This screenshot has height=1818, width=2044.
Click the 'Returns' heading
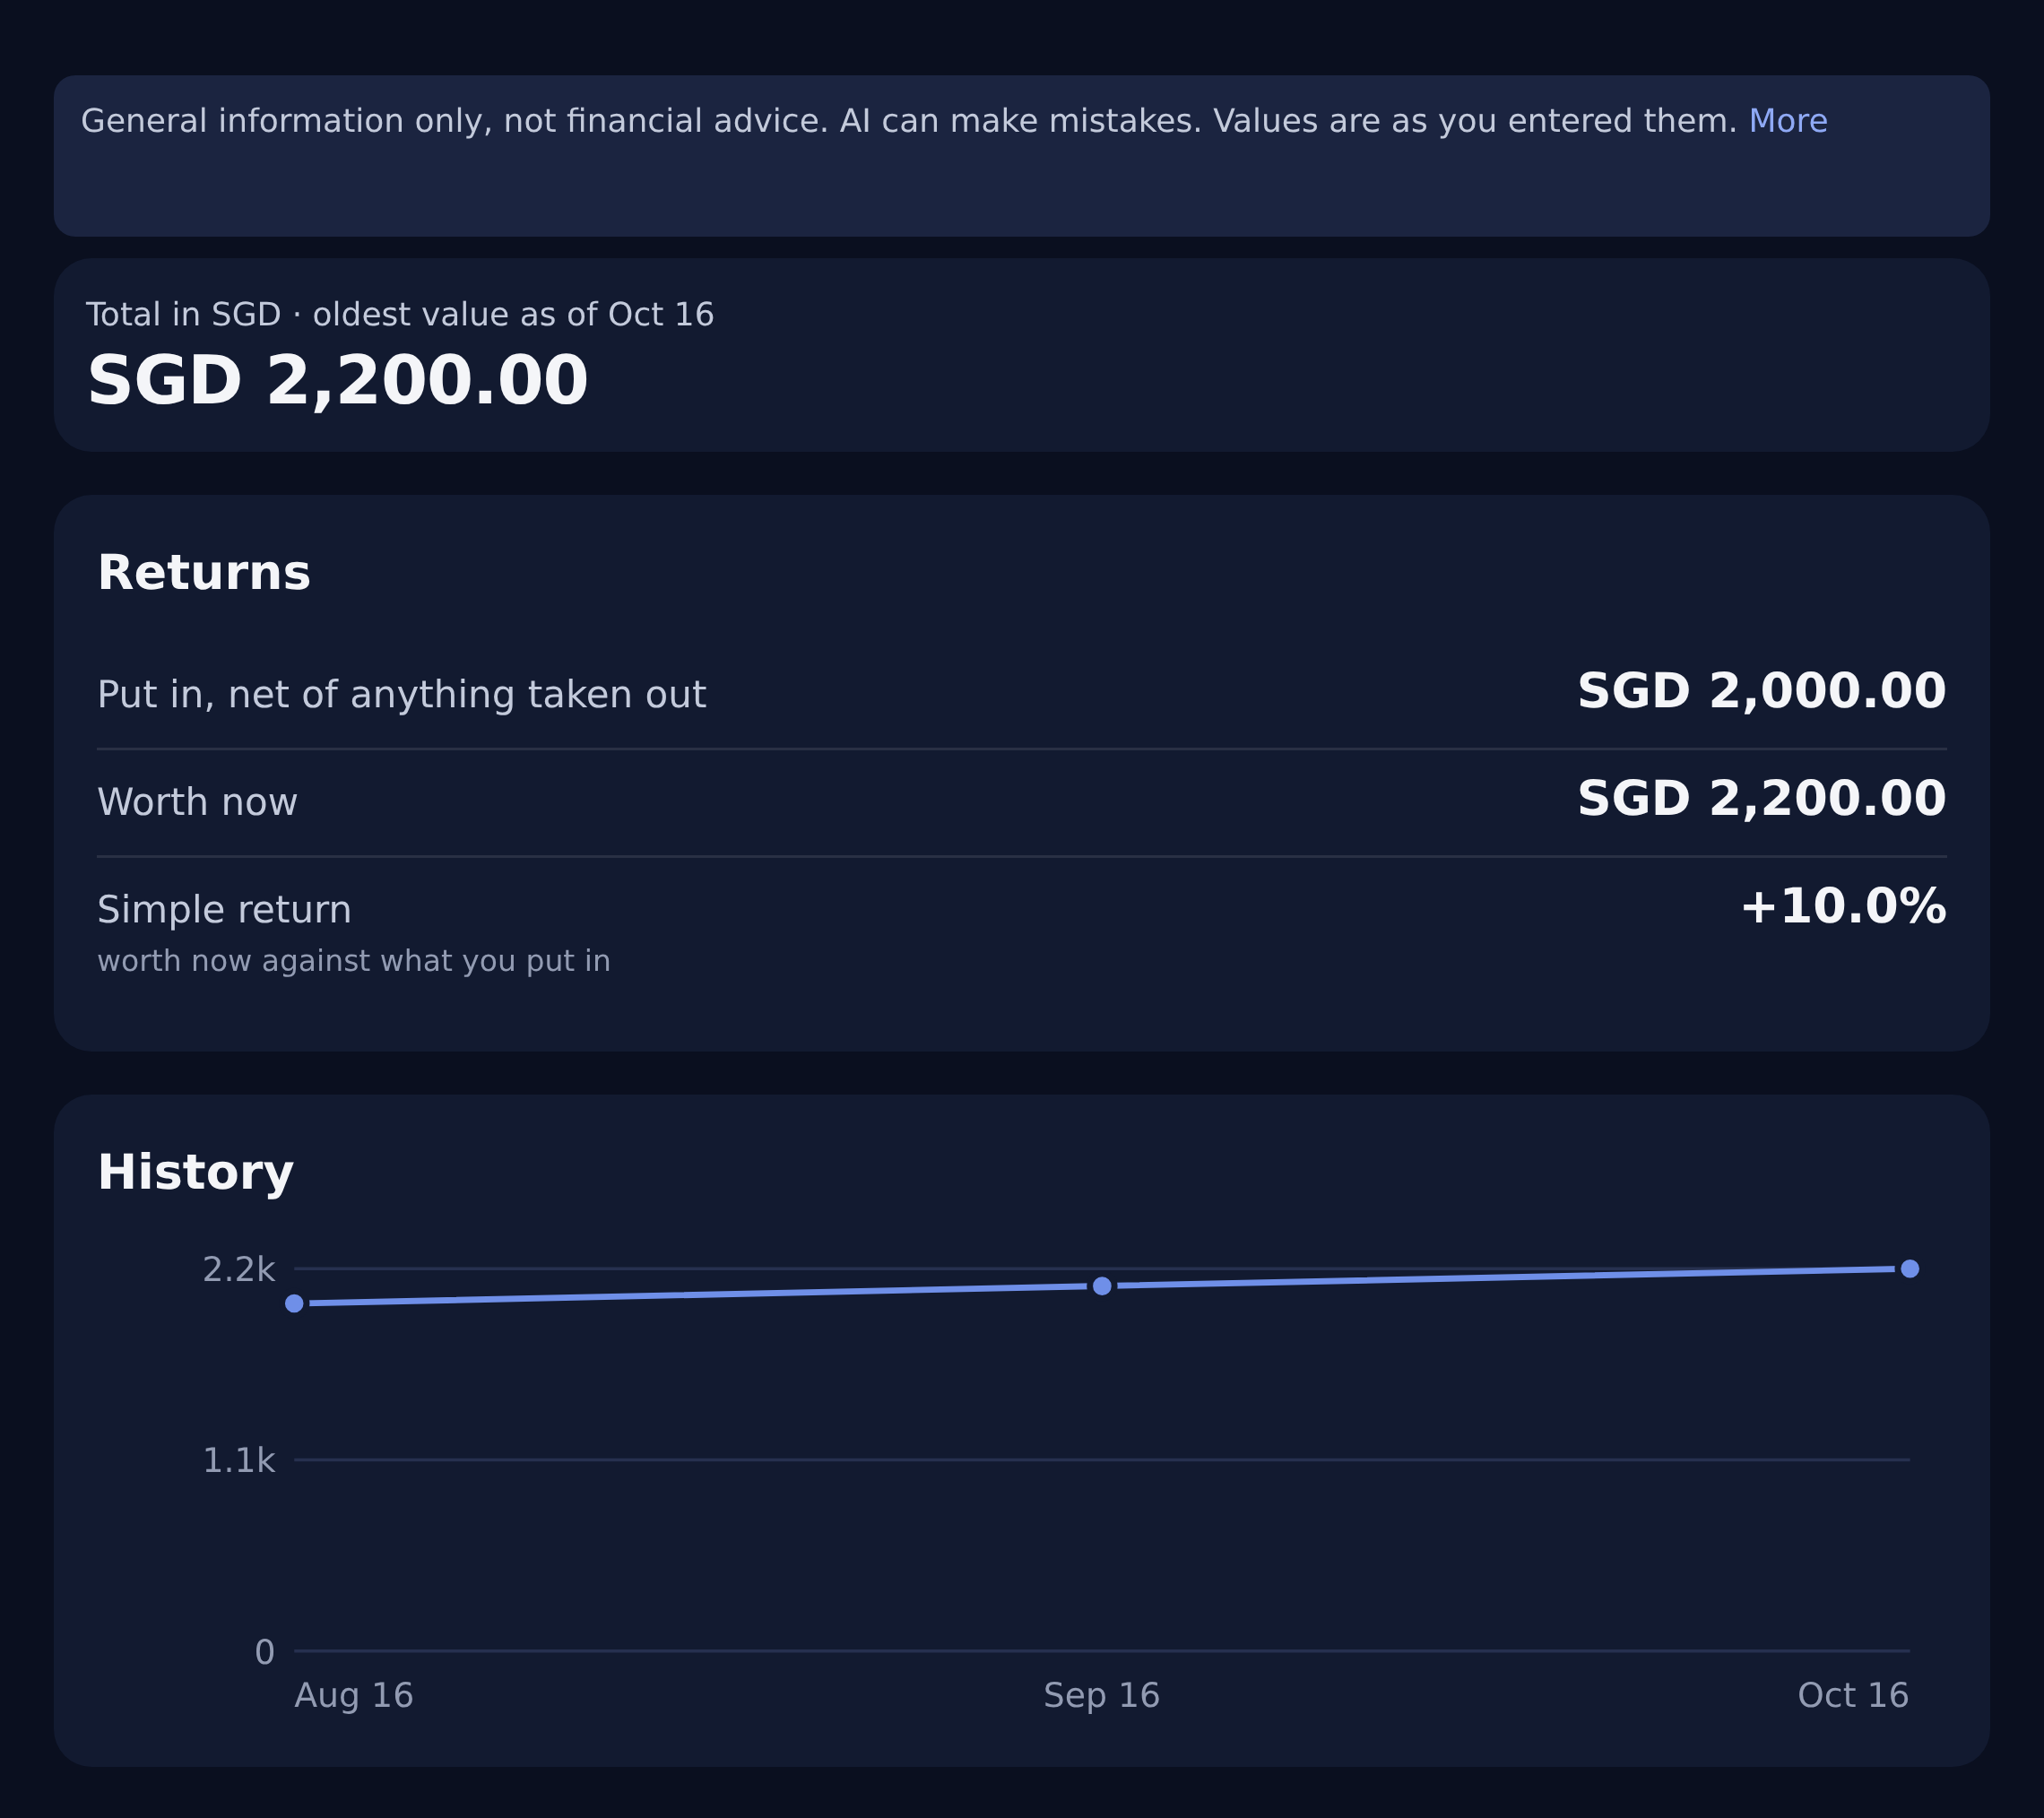click(x=204, y=573)
